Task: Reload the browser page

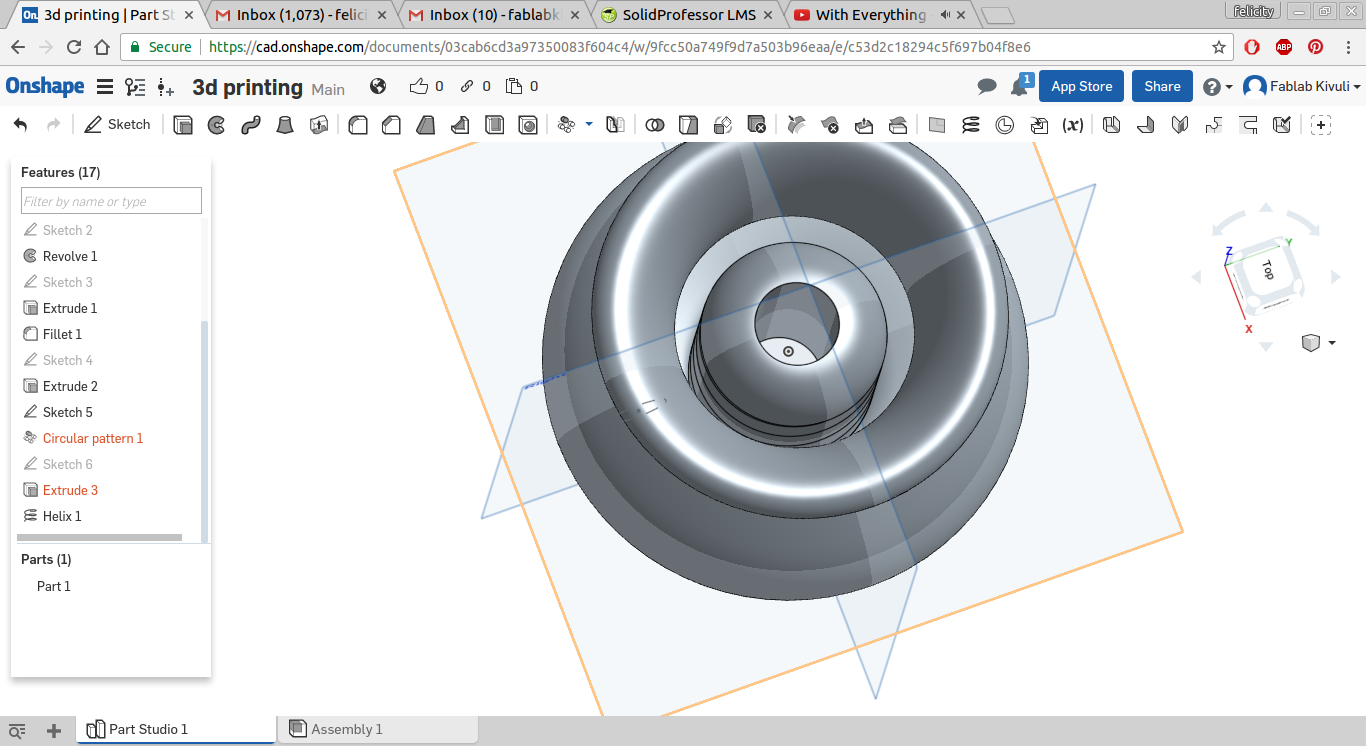Action: click(x=74, y=47)
